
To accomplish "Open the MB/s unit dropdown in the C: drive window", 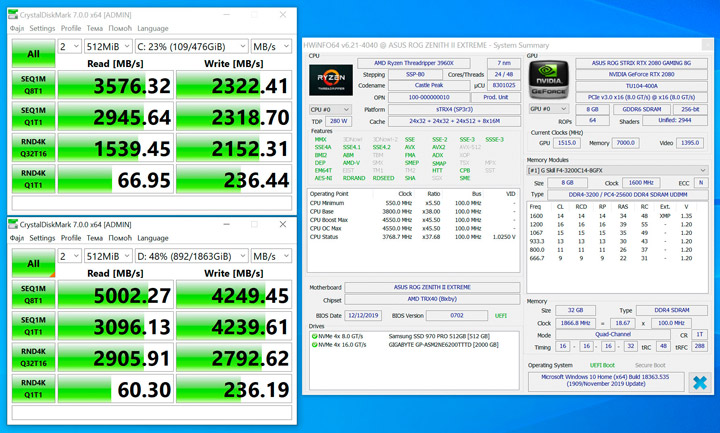I will (271, 46).
